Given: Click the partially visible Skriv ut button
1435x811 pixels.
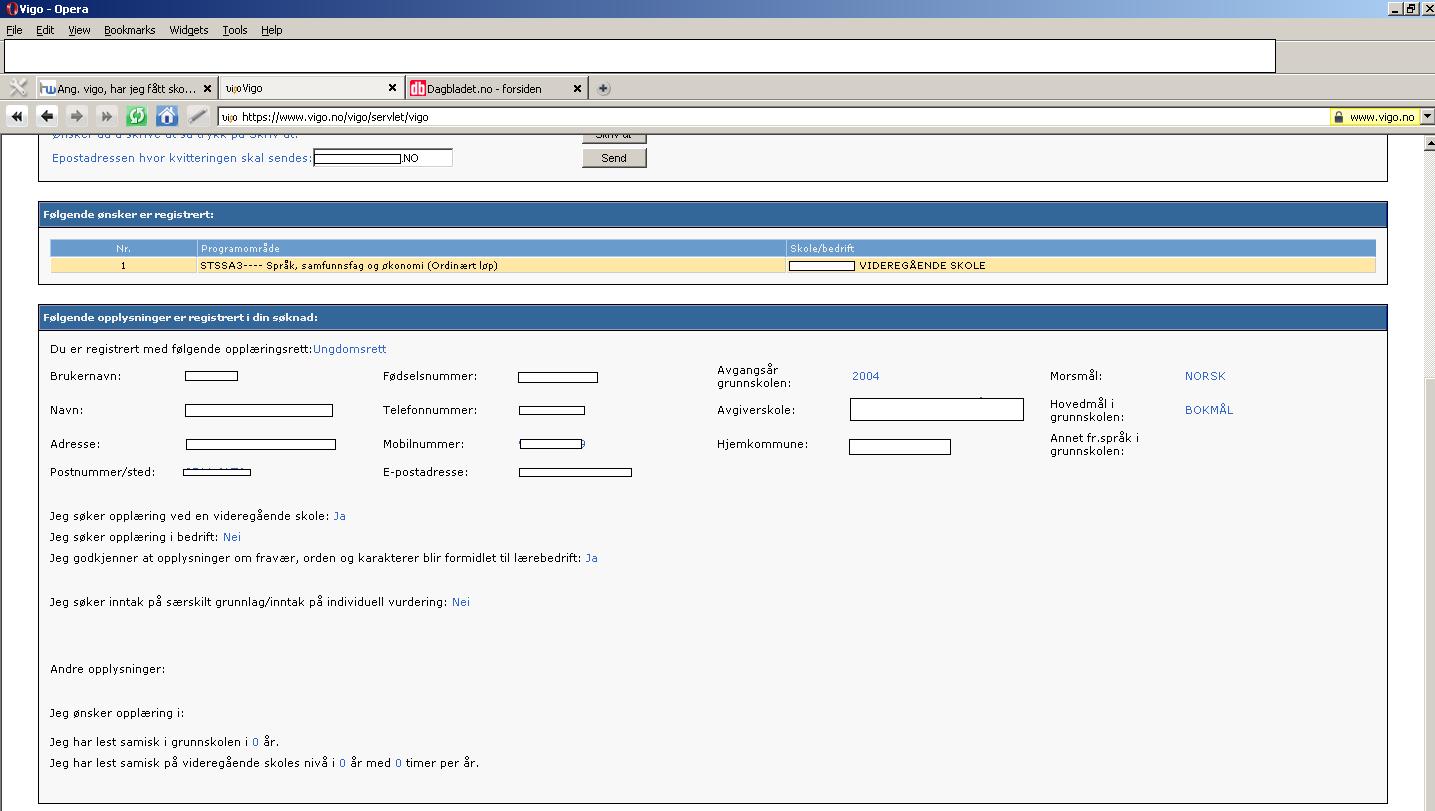Looking at the screenshot, I should click(x=614, y=137).
